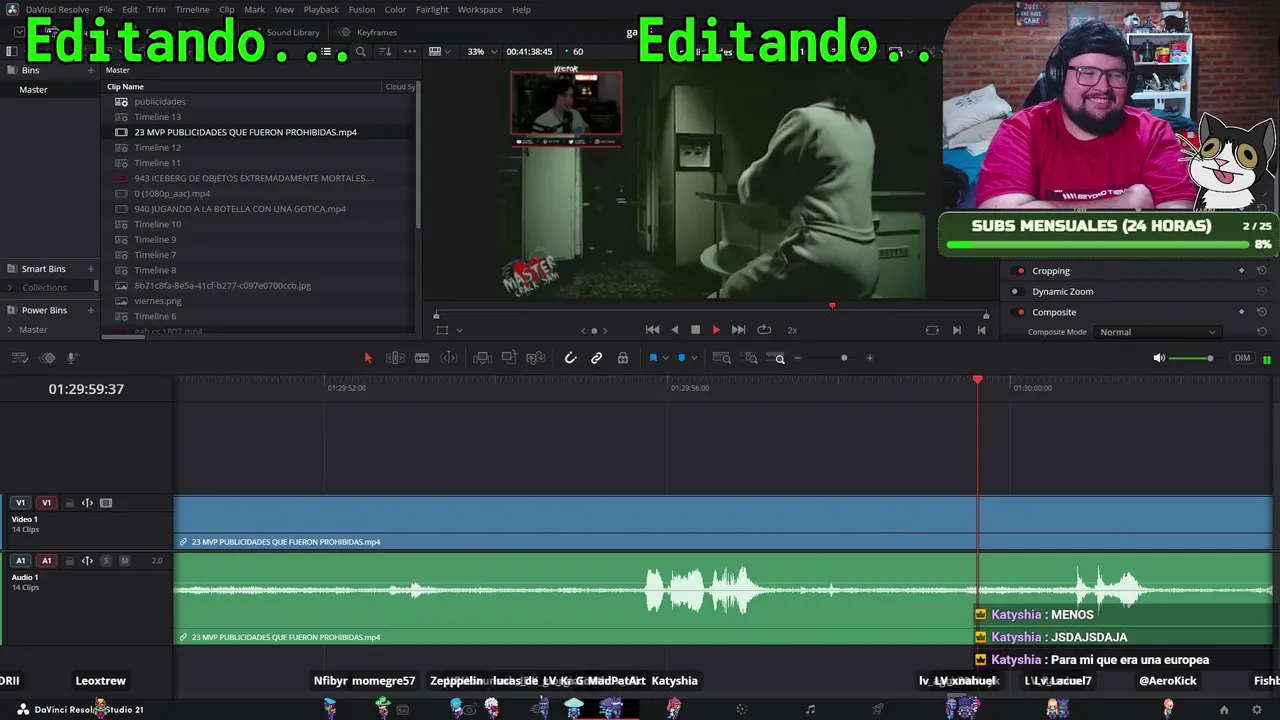Toggle Position Lock padlock icon
Viewport: 1280px width, 720px height.
point(623,358)
